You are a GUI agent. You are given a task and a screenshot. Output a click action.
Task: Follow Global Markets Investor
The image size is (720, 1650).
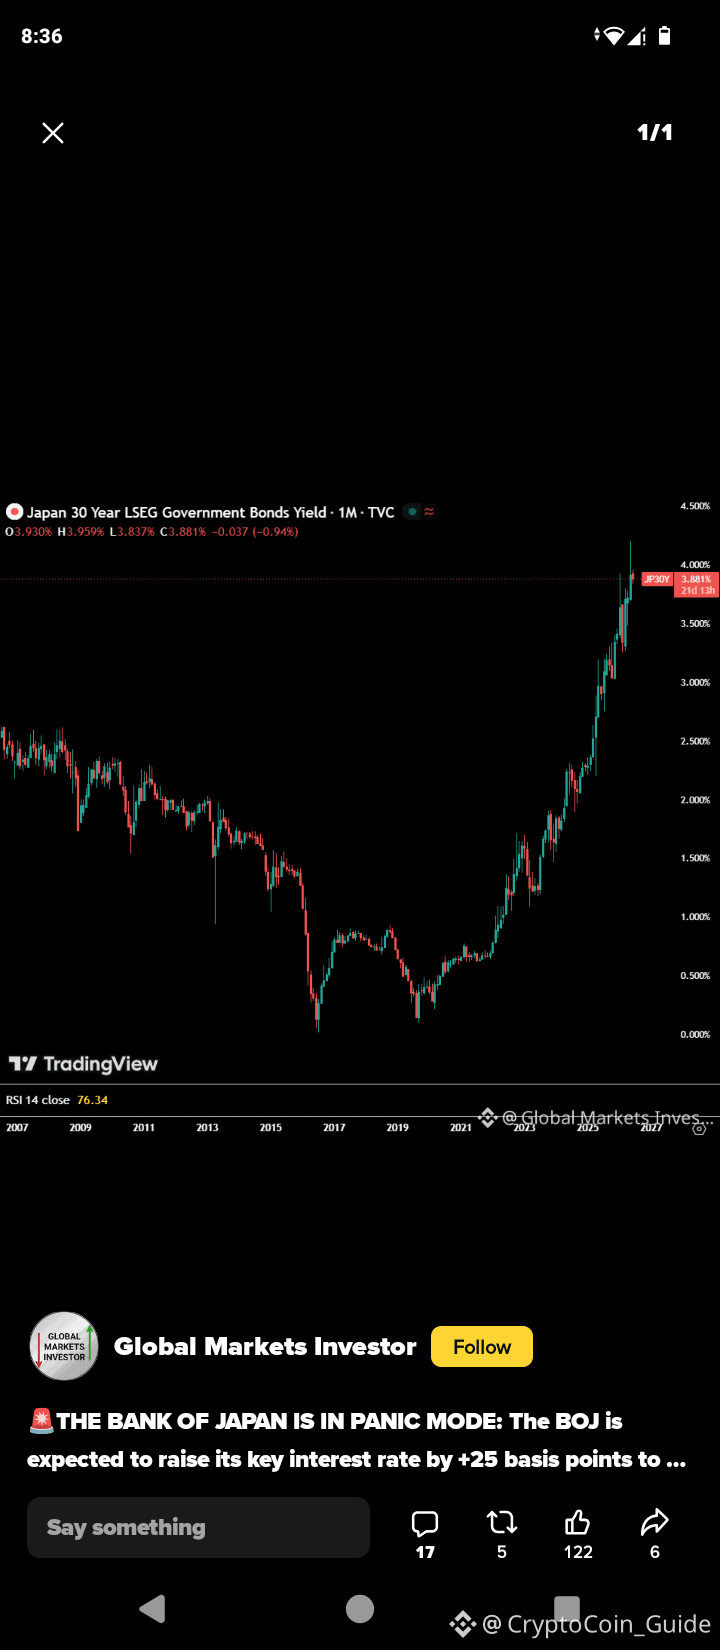pyautogui.click(x=482, y=1347)
